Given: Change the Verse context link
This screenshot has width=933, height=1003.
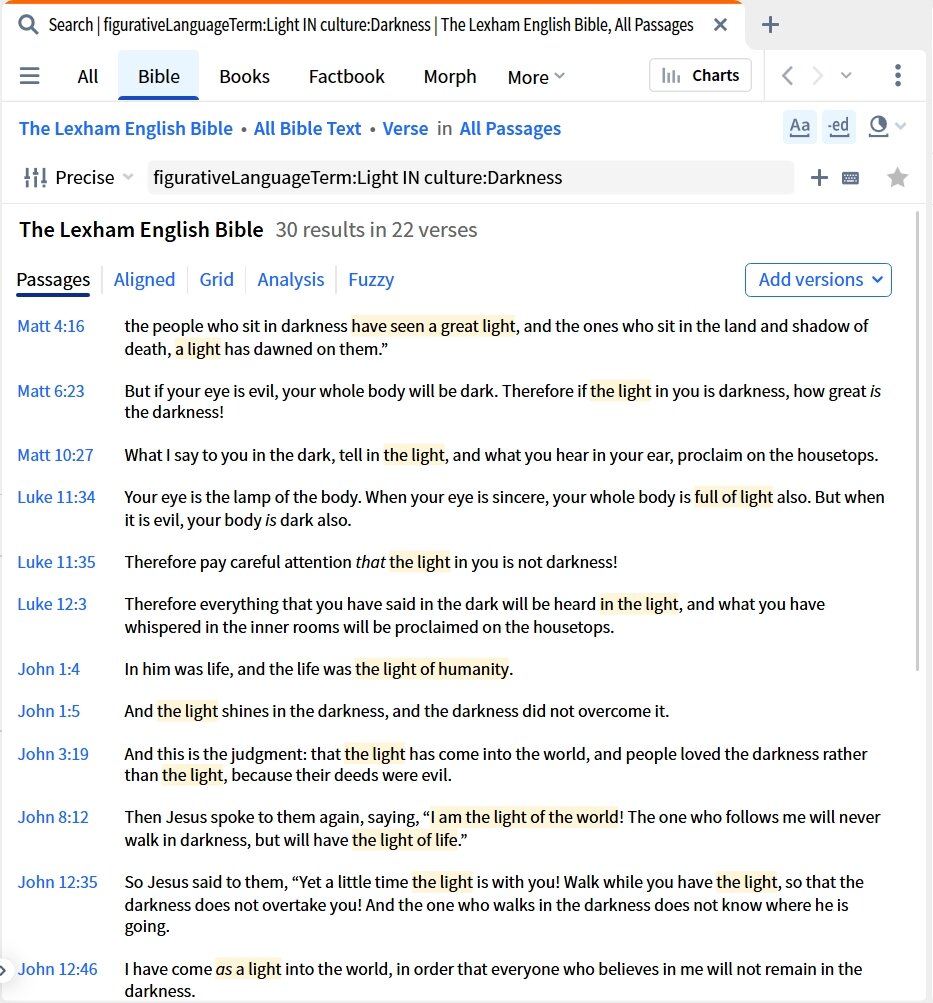Looking at the screenshot, I should [405, 129].
